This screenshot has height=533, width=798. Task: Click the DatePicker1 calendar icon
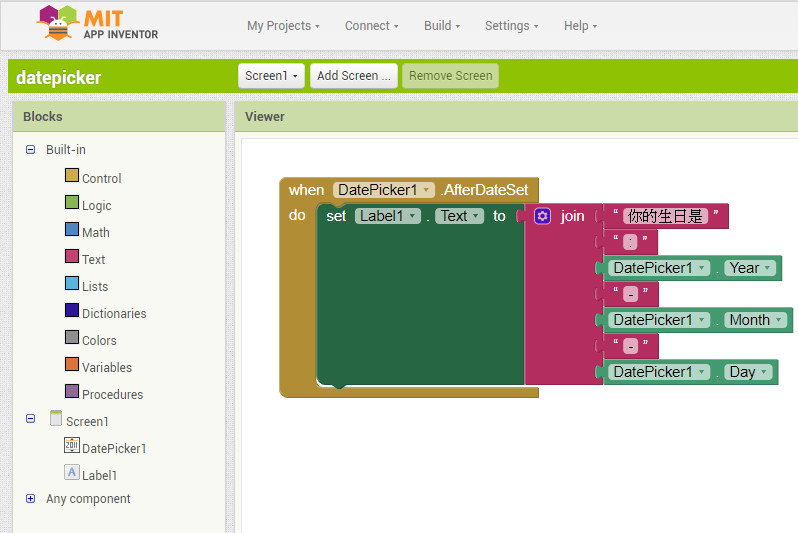tap(72, 445)
